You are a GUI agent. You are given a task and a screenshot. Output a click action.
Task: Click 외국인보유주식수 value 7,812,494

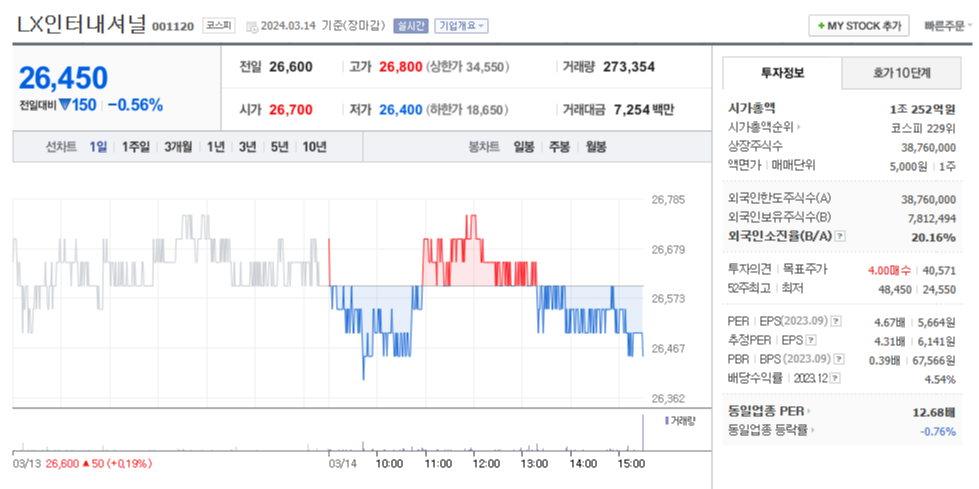[x=932, y=218]
